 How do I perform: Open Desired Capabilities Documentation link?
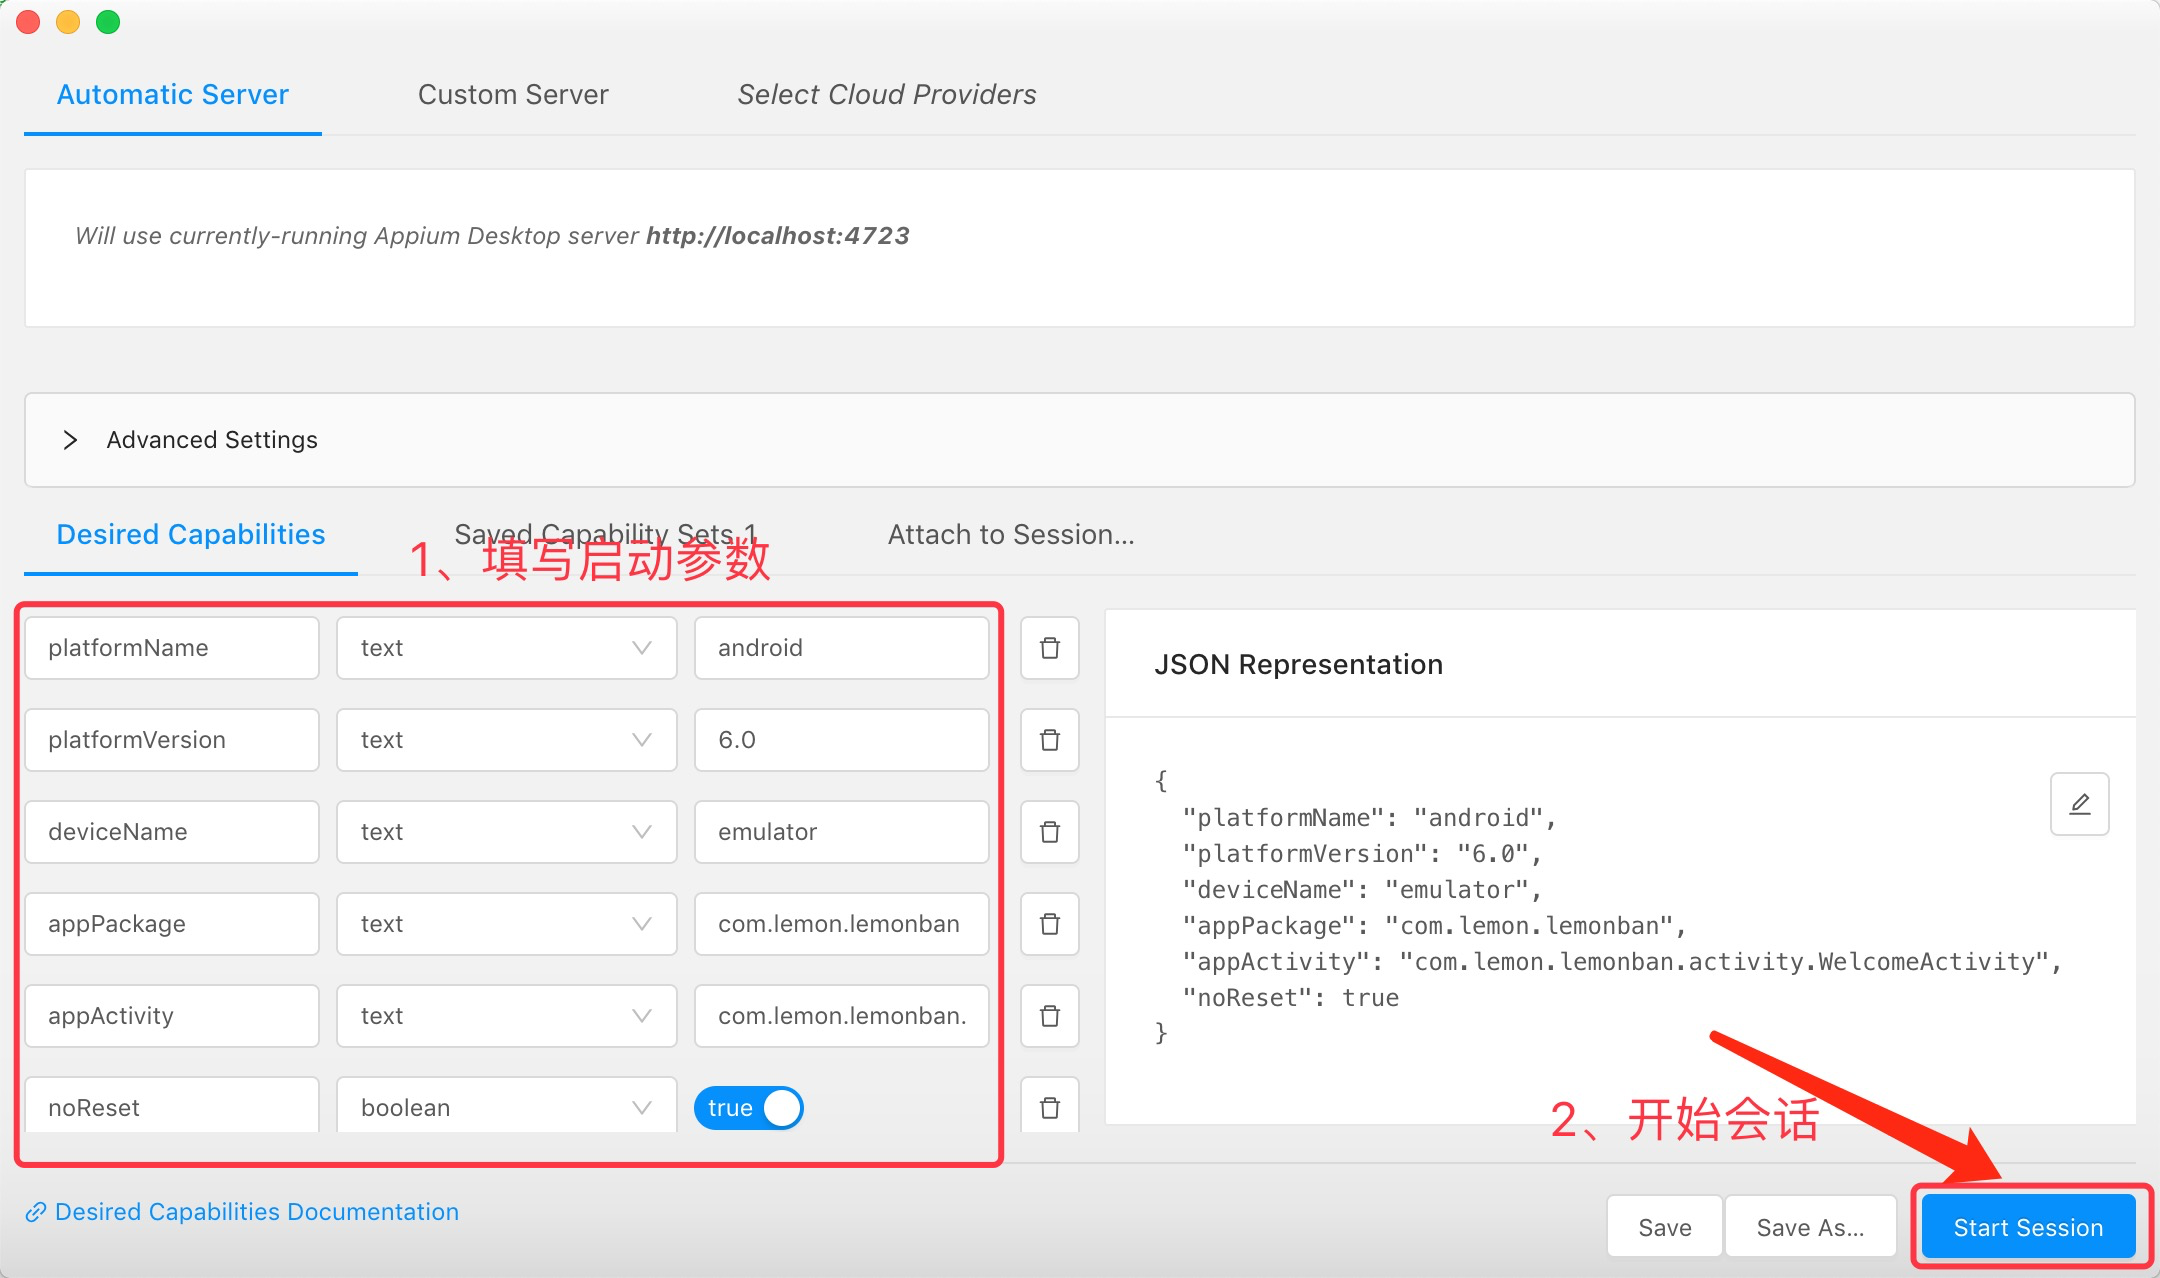257,1212
